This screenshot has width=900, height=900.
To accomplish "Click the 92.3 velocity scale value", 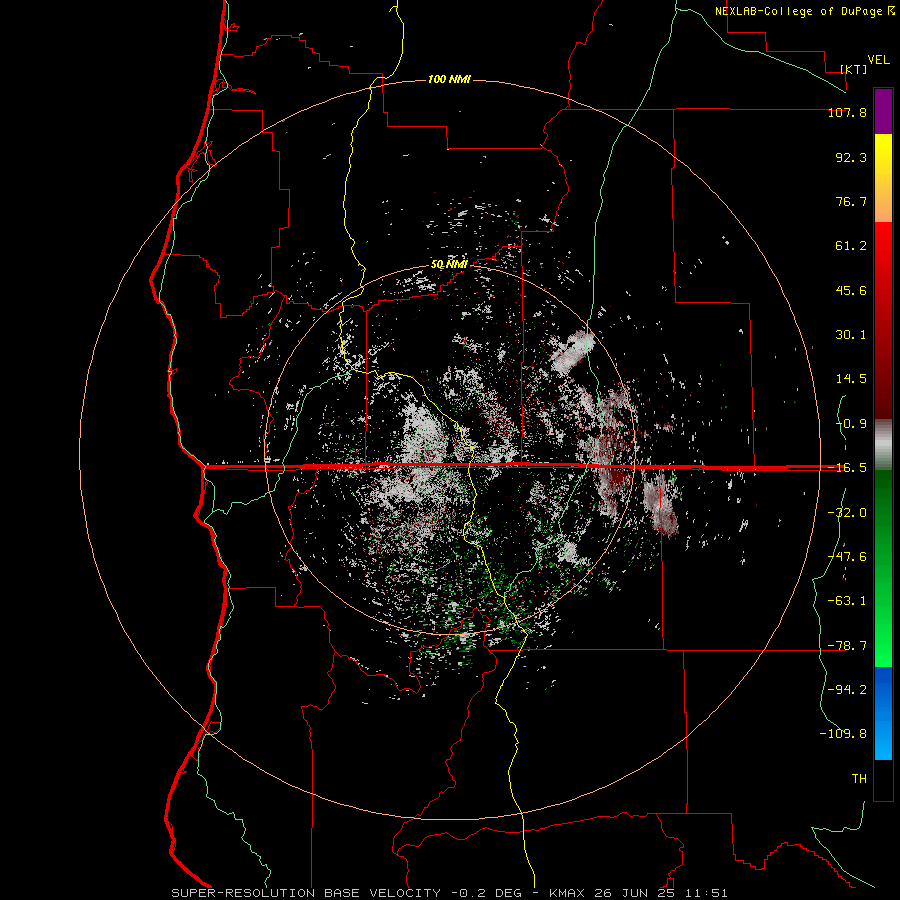I will [851, 157].
